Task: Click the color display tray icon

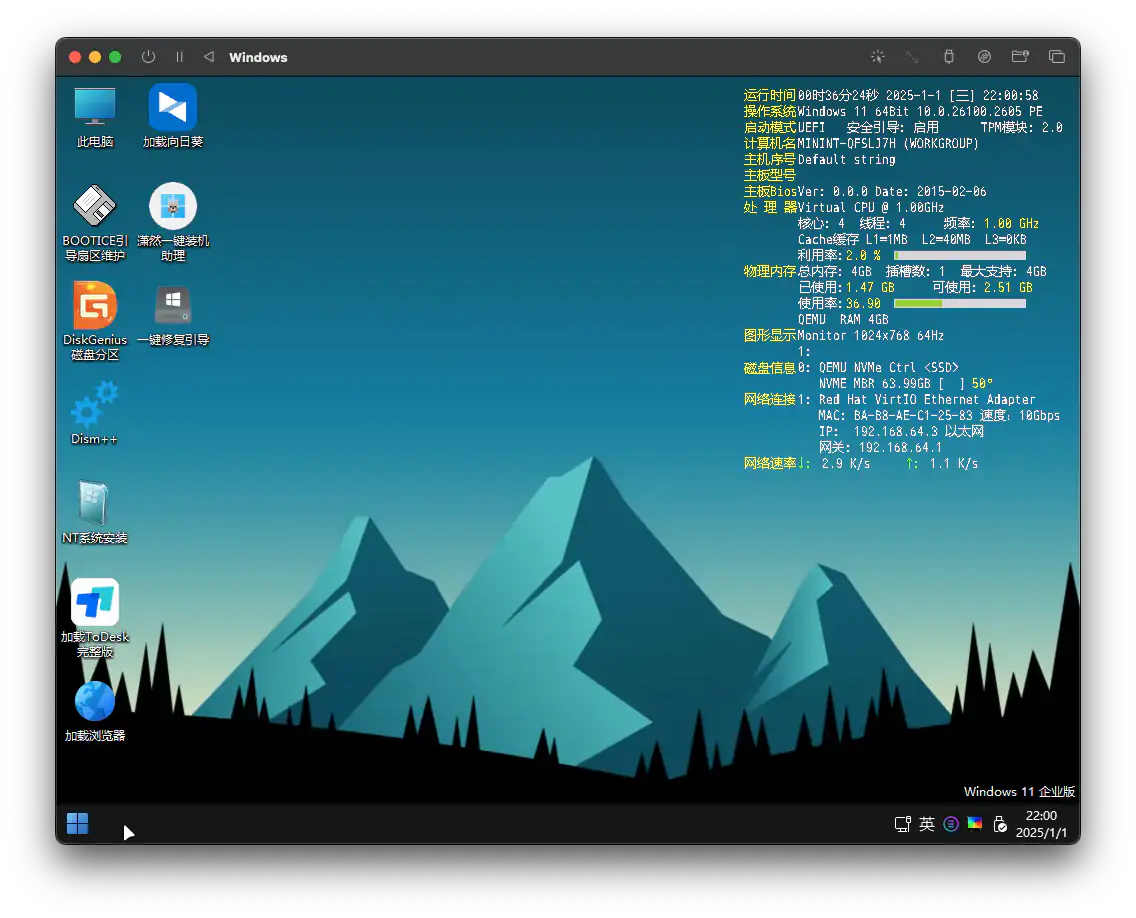Action: (x=975, y=824)
